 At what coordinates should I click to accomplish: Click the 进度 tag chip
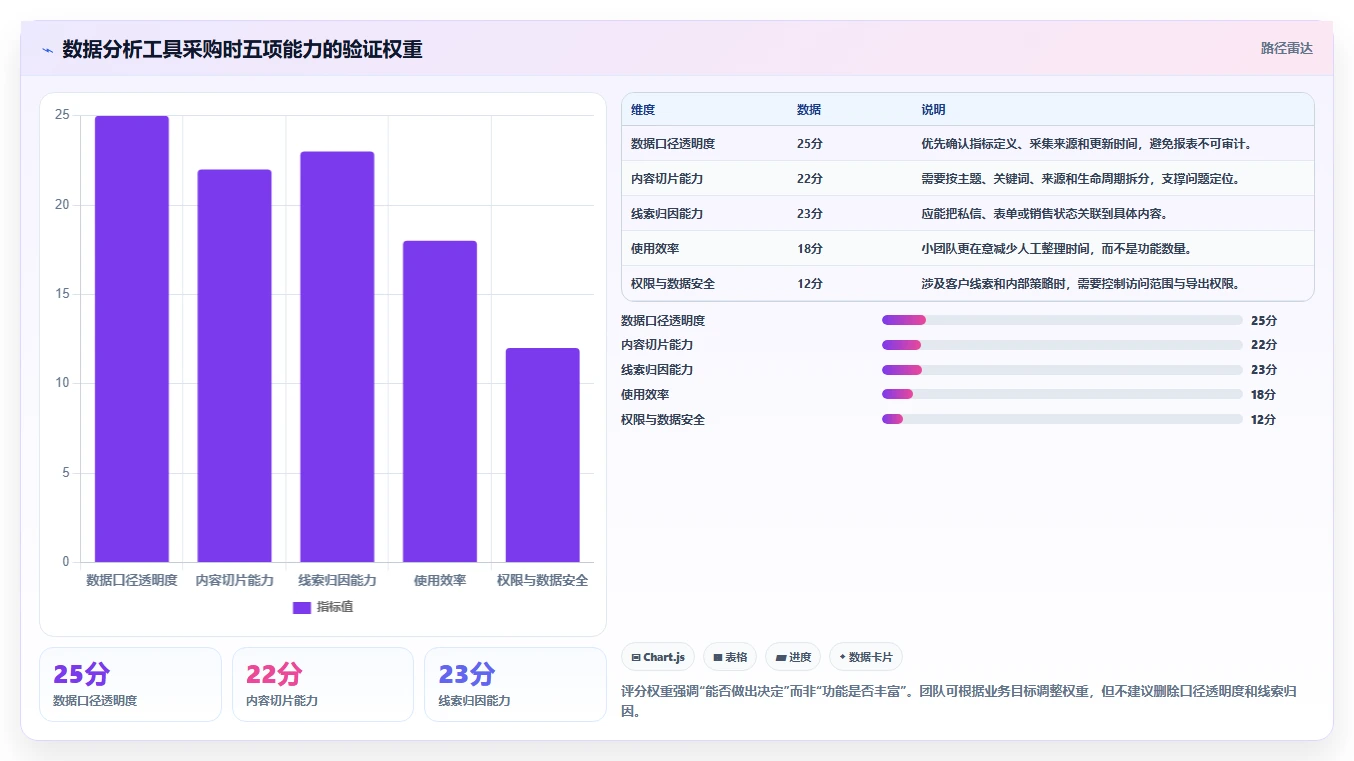click(x=793, y=657)
